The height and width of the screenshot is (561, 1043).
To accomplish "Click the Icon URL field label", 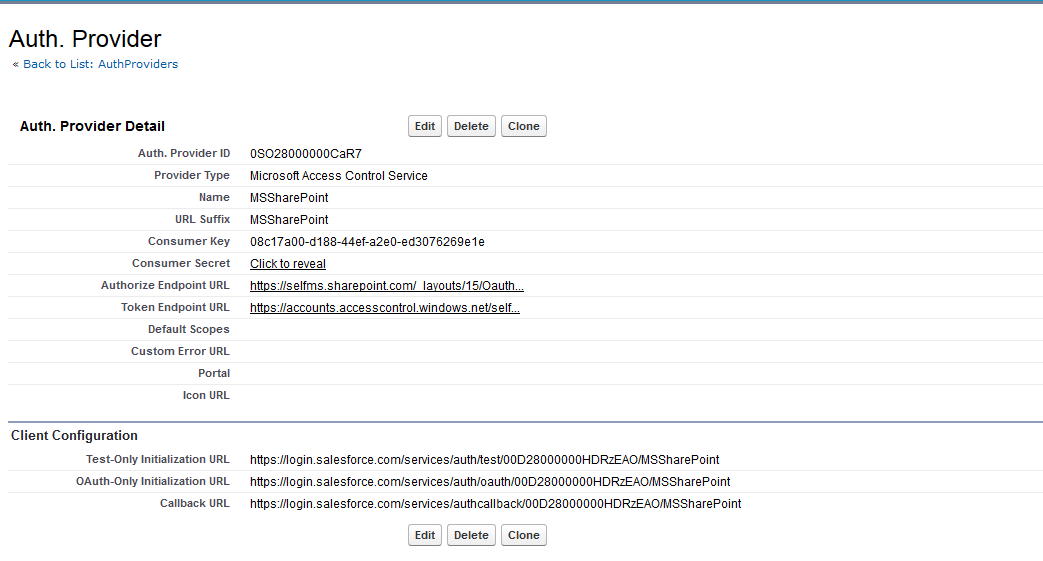I will 206,395.
